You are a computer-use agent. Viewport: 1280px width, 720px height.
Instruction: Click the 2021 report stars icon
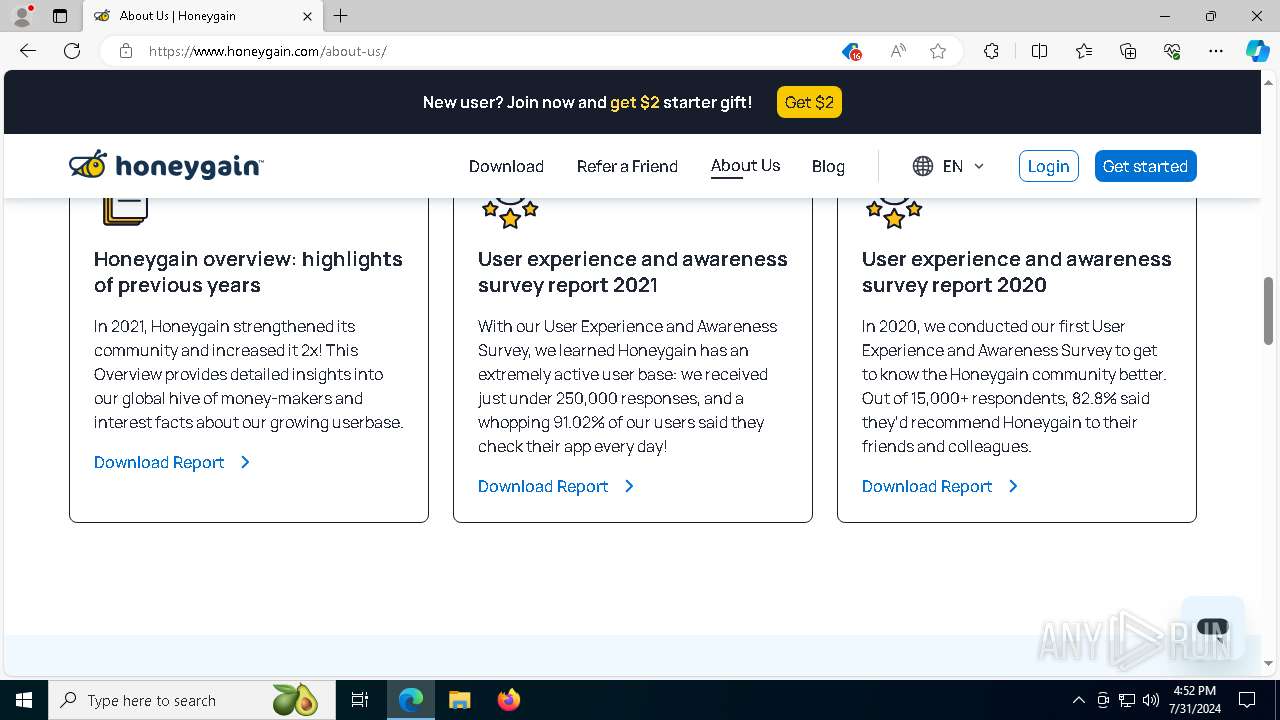pyautogui.click(x=510, y=212)
